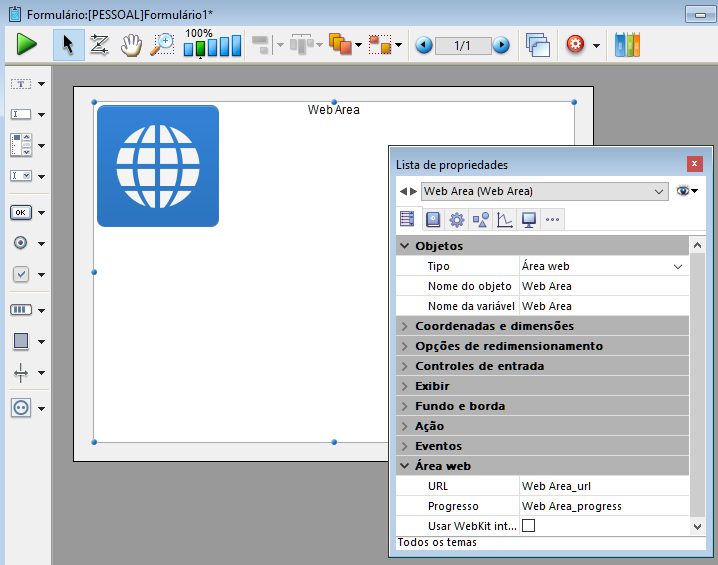Choose the entry order tool

coord(99,45)
